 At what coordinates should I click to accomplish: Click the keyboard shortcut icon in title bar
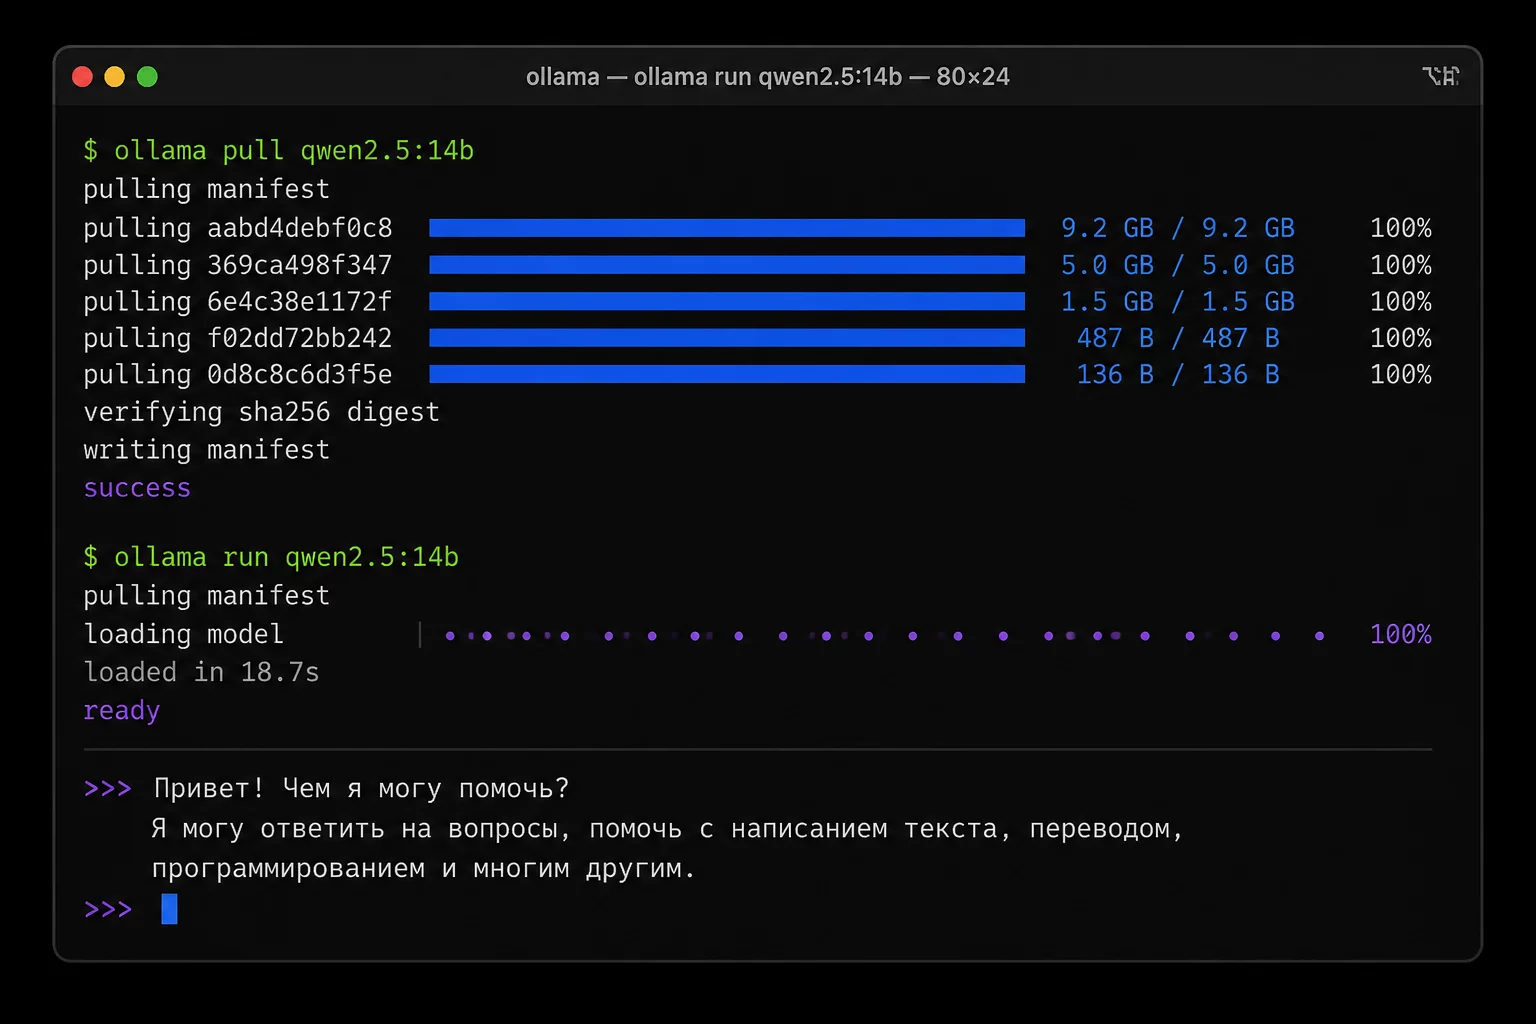pyautogui.click(x=1440, y=76)
